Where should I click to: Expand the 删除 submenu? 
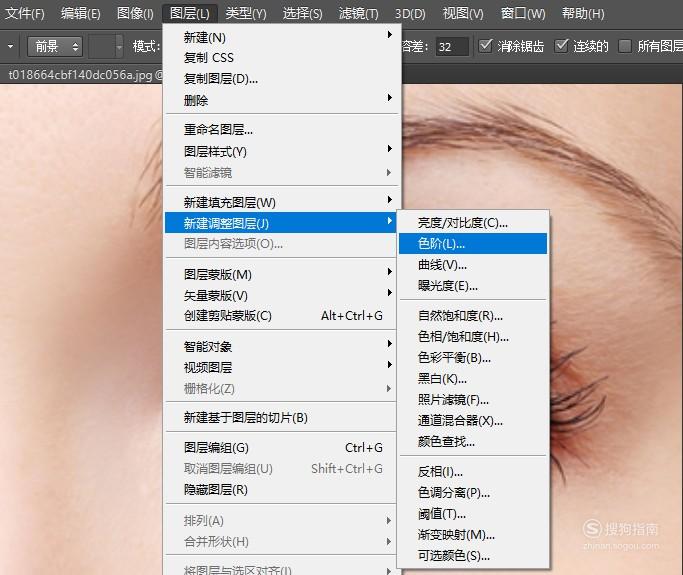[281, 100]
